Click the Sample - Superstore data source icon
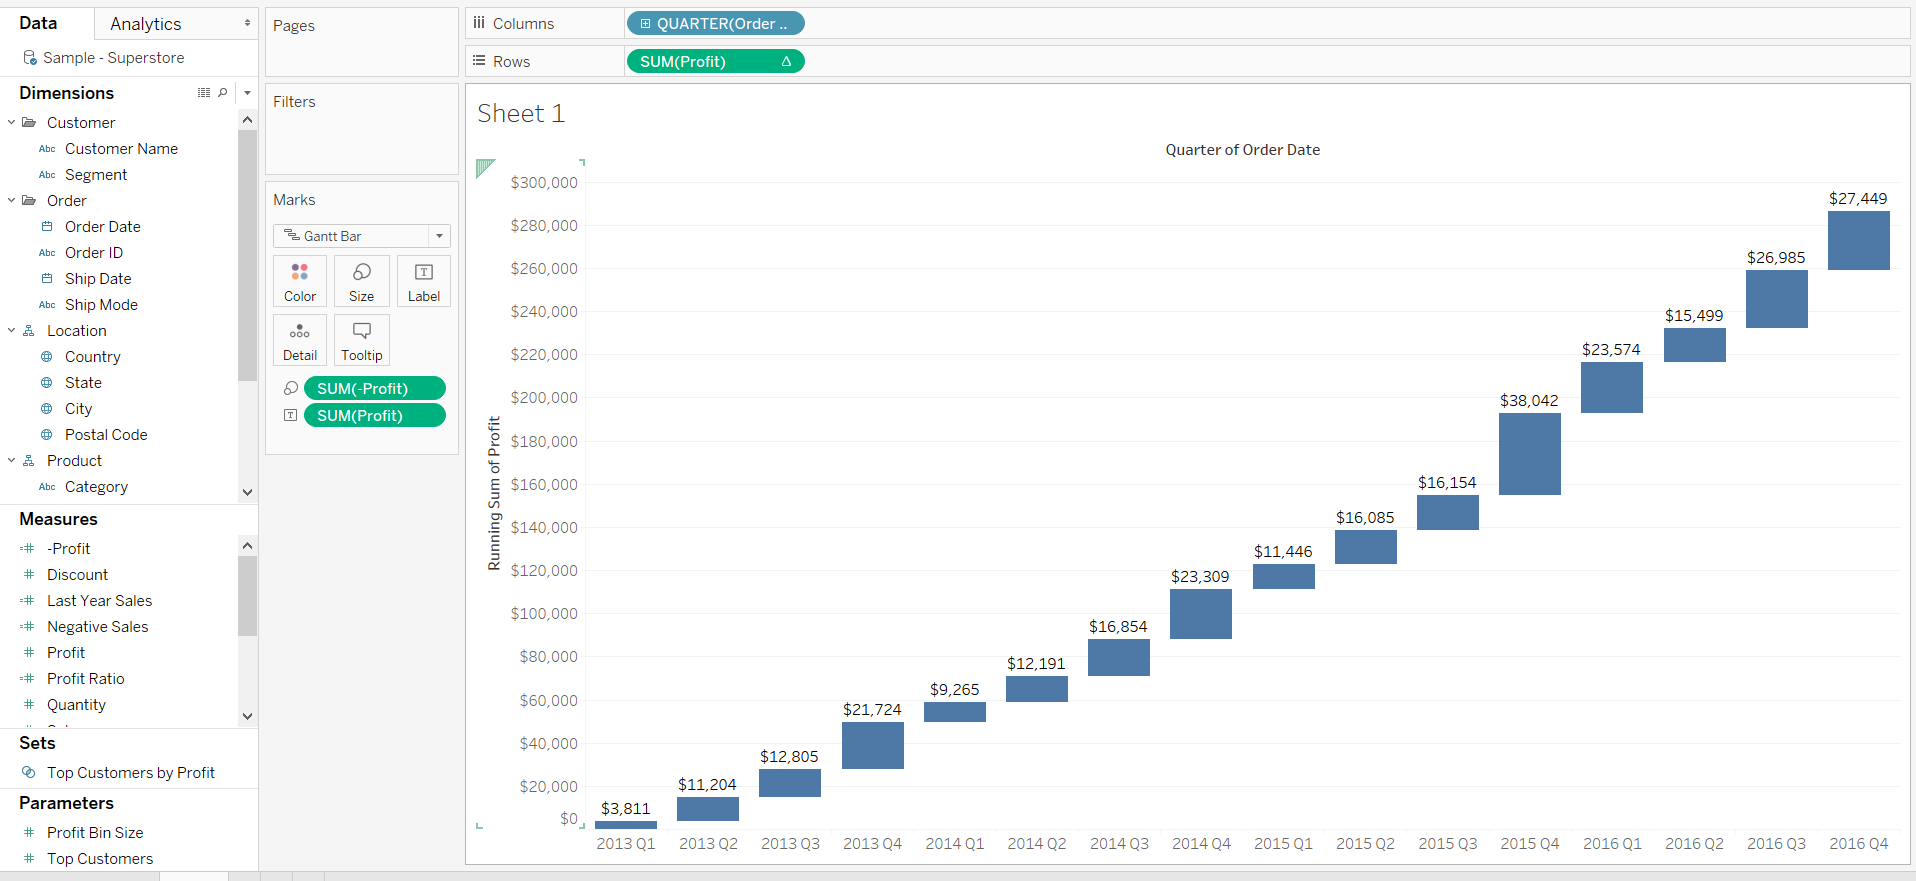 (x=30, y=58)
